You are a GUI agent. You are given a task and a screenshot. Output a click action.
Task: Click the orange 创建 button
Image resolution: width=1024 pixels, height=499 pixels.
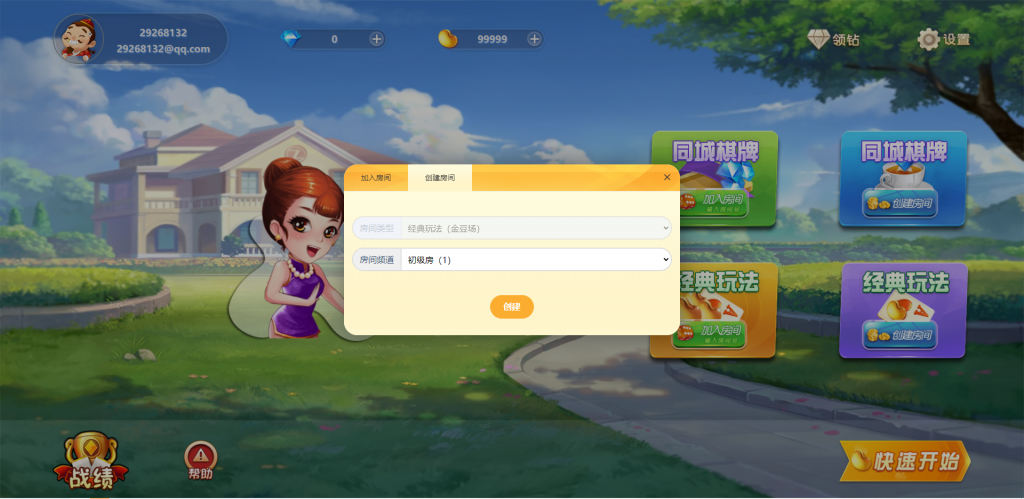click(512, 307)
